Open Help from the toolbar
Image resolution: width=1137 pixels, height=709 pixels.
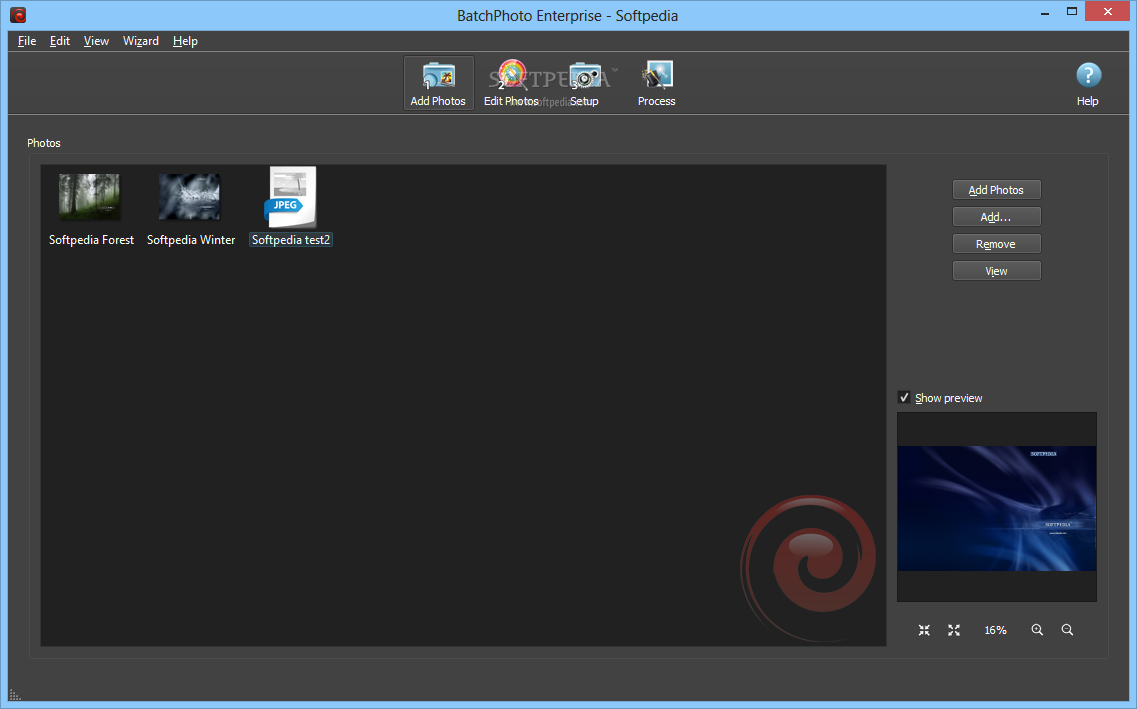(x=1088, y=84)
